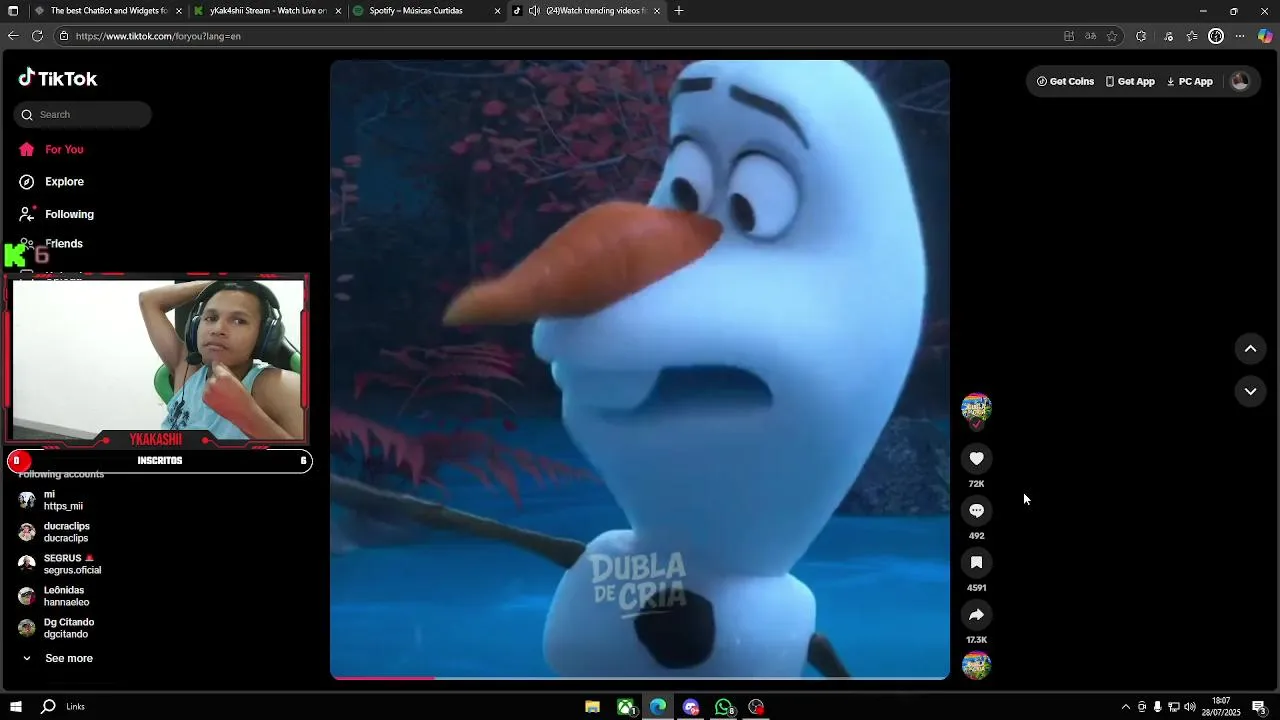Like the video with the heart icon
The height and width of the screenshot is (720, 1280).
976,459
